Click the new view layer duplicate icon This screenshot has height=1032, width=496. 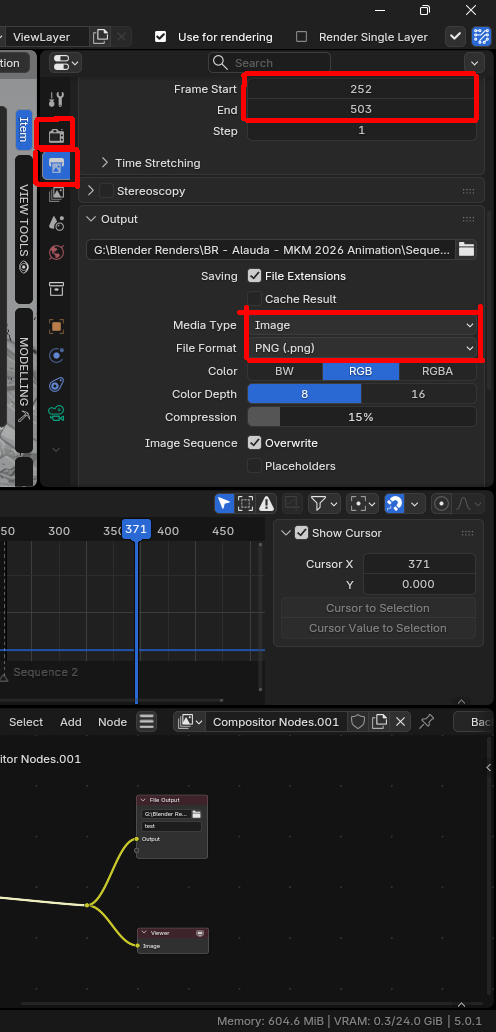pyautogui.click(x=101, y=37)
